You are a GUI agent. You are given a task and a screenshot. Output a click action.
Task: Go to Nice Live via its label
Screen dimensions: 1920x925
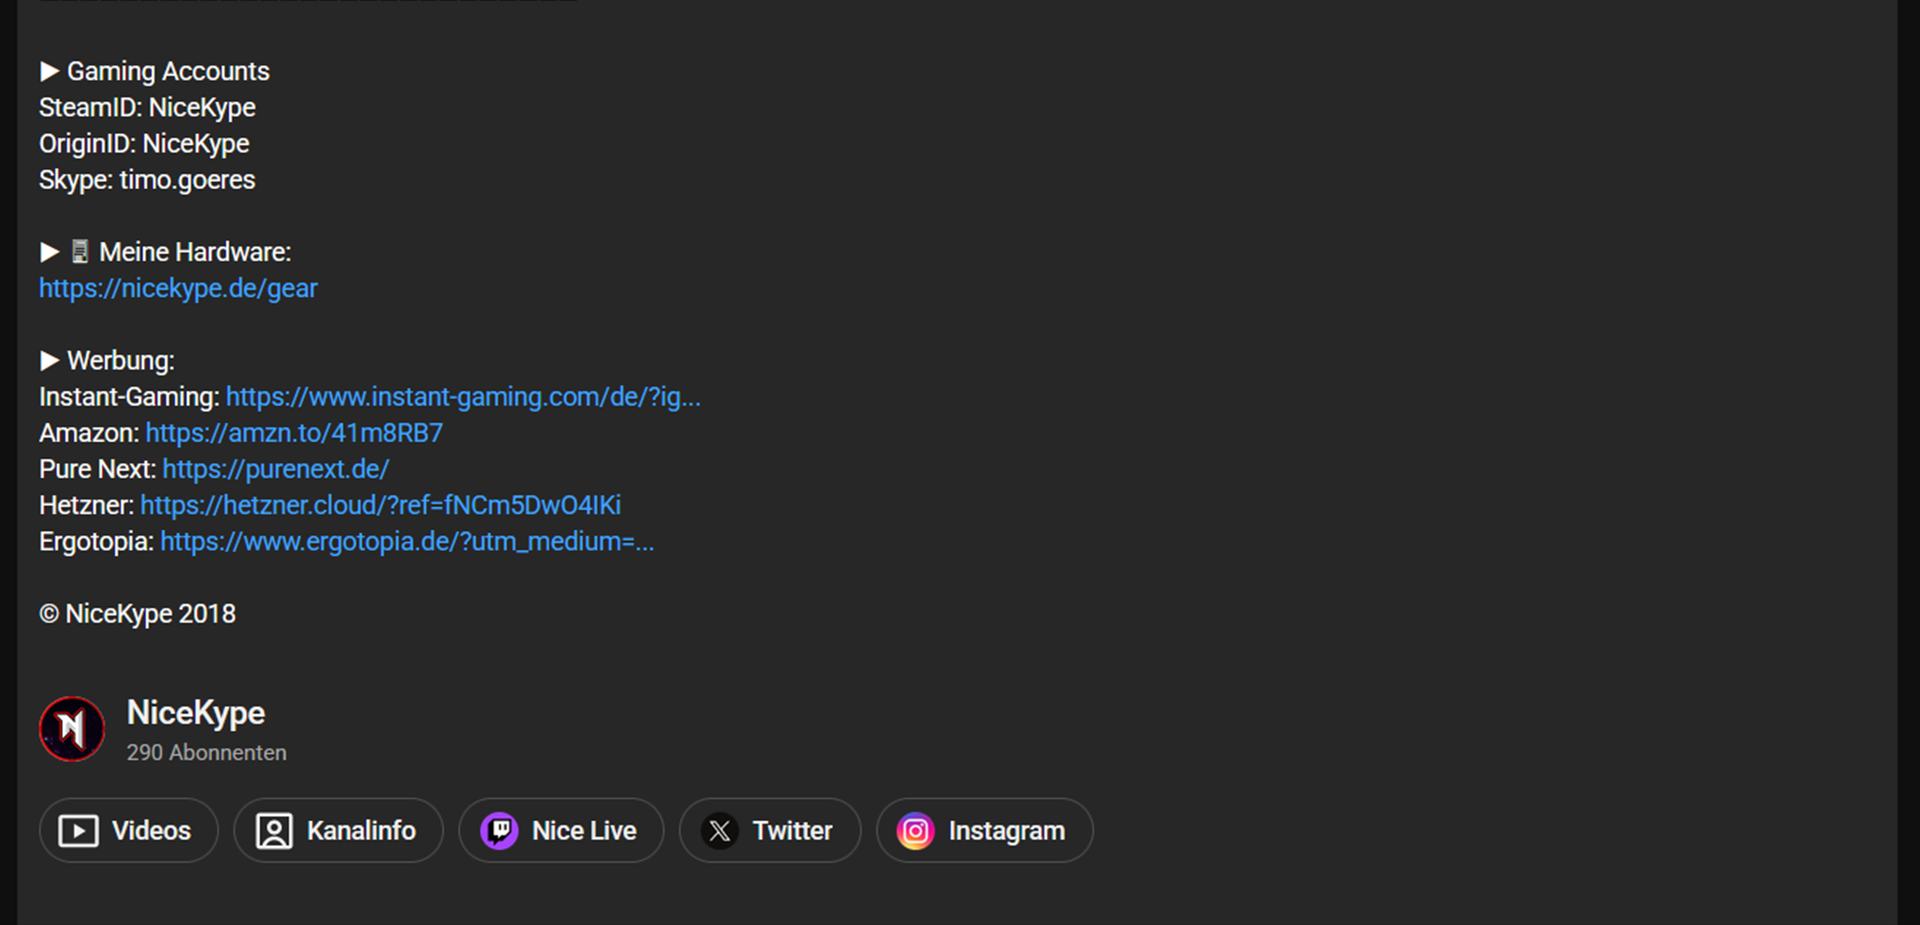pyautogui.click(x=584, y=831)
